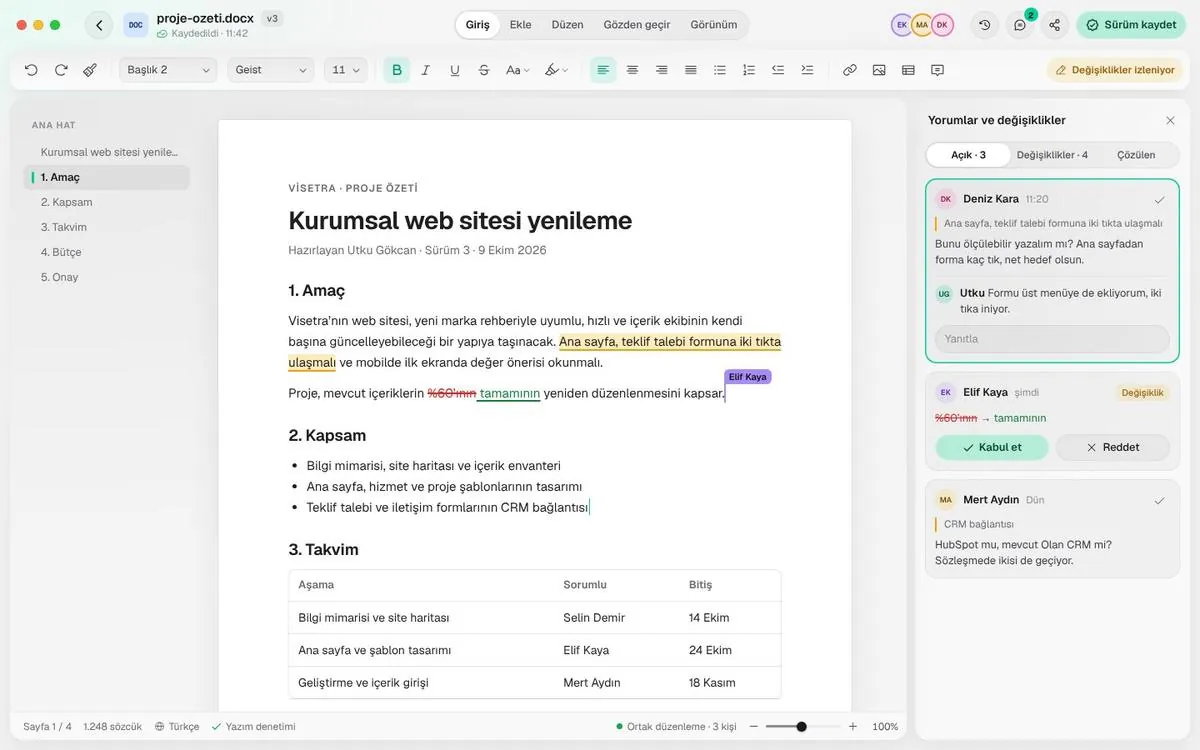Click the 'Sürüm kaydet' button
This screenshot has width=1200, height=750.
pos(1131,25)
